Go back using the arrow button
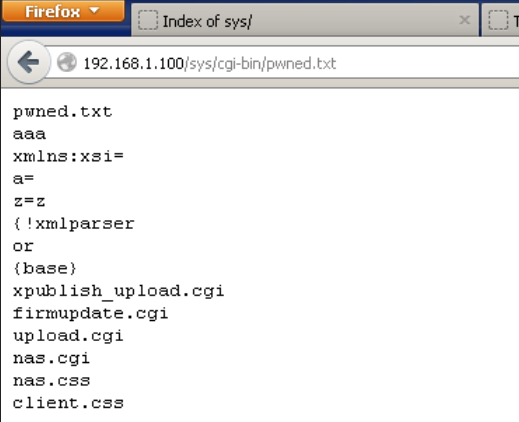 [x=29, y=62]
